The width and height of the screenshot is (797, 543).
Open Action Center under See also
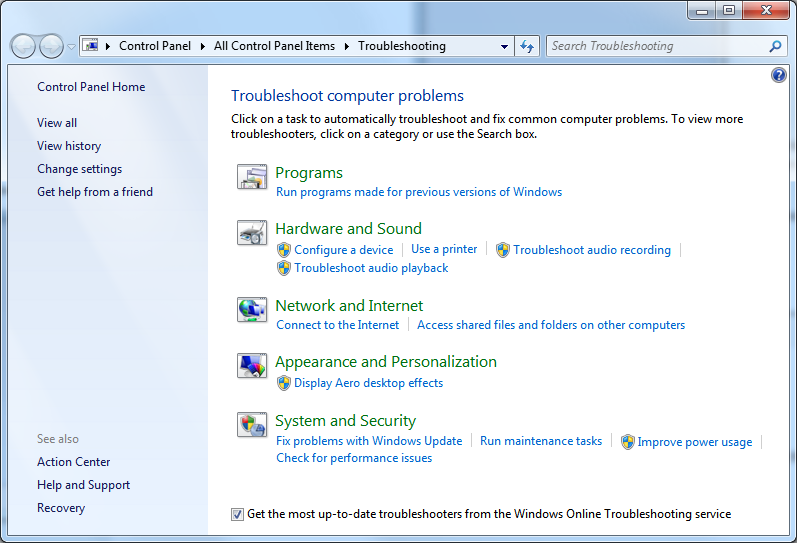[x=74, y=462]
